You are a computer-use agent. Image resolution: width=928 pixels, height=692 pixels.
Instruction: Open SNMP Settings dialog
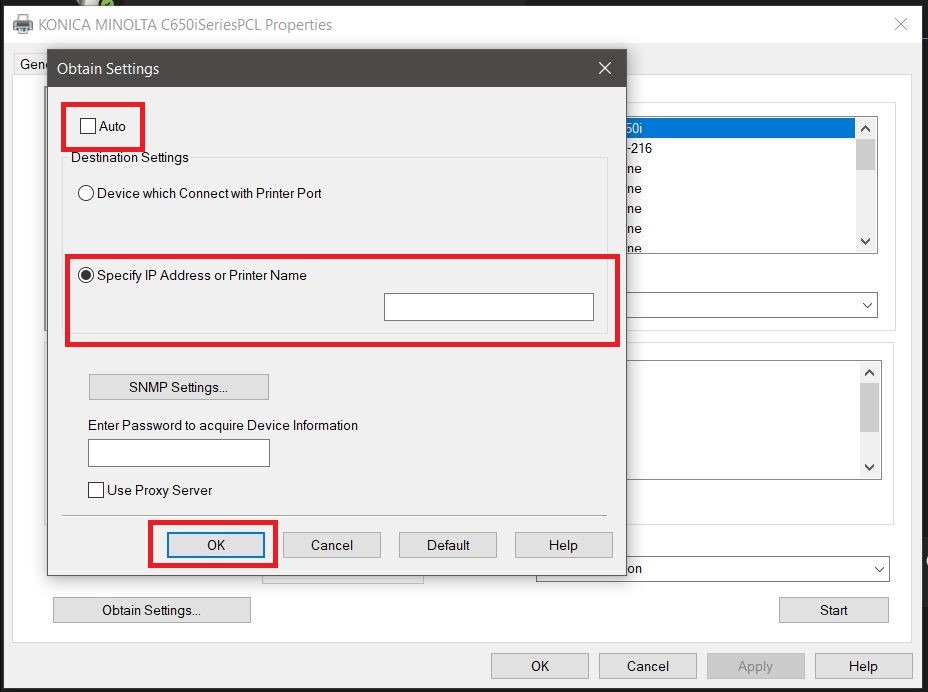(178, 387)
